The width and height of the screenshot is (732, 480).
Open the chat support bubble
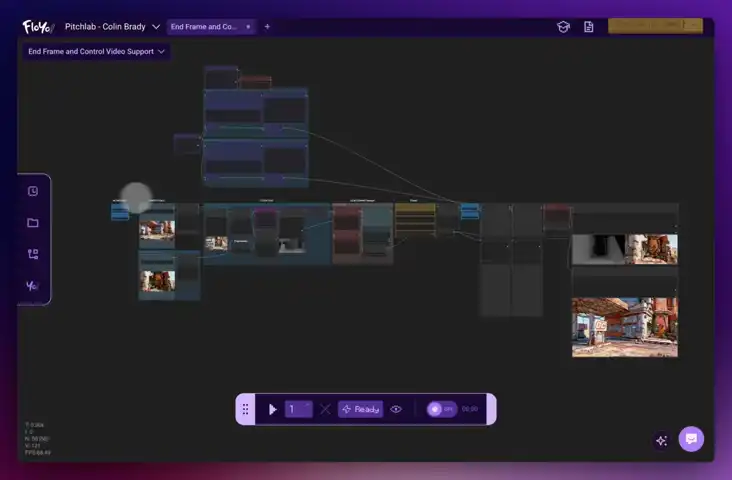tap(691, 439)
